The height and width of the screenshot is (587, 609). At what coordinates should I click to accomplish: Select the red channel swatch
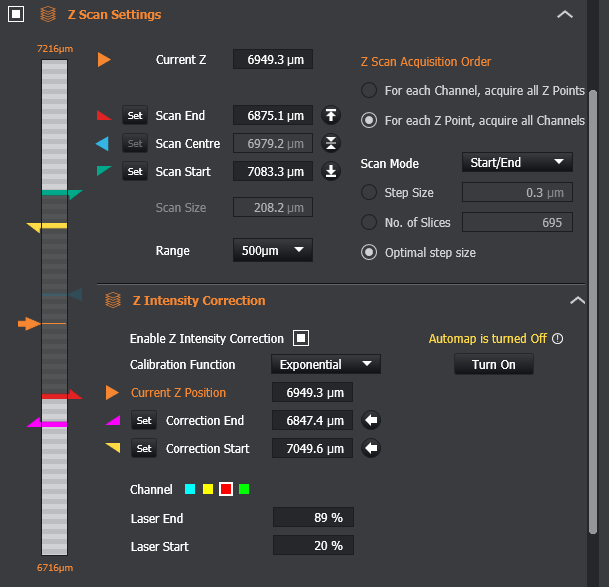226,489
